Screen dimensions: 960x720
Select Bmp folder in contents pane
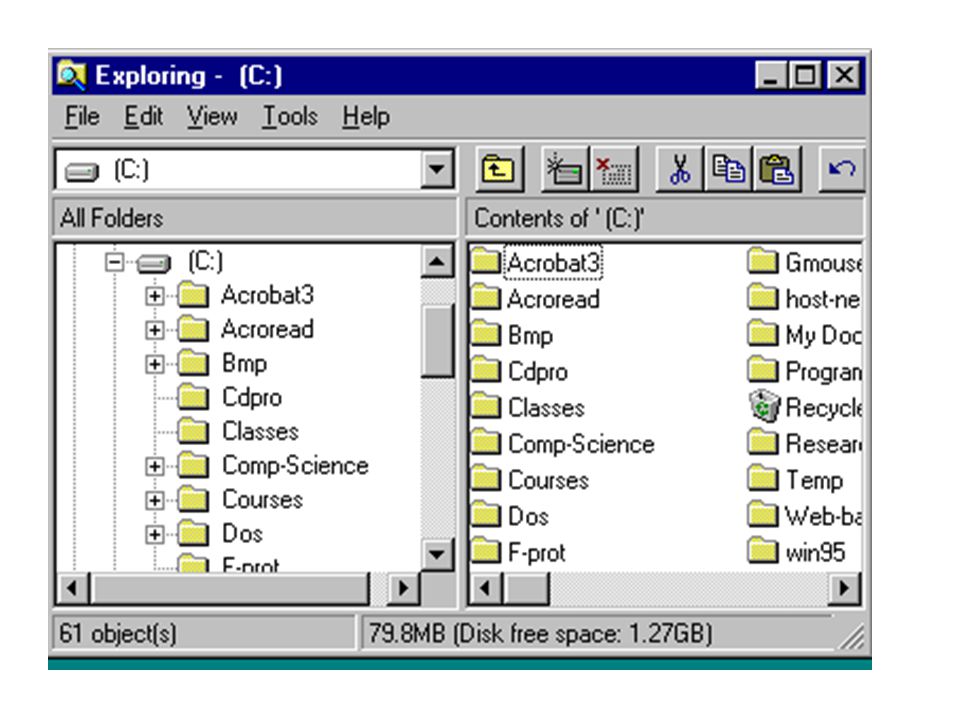512,335
